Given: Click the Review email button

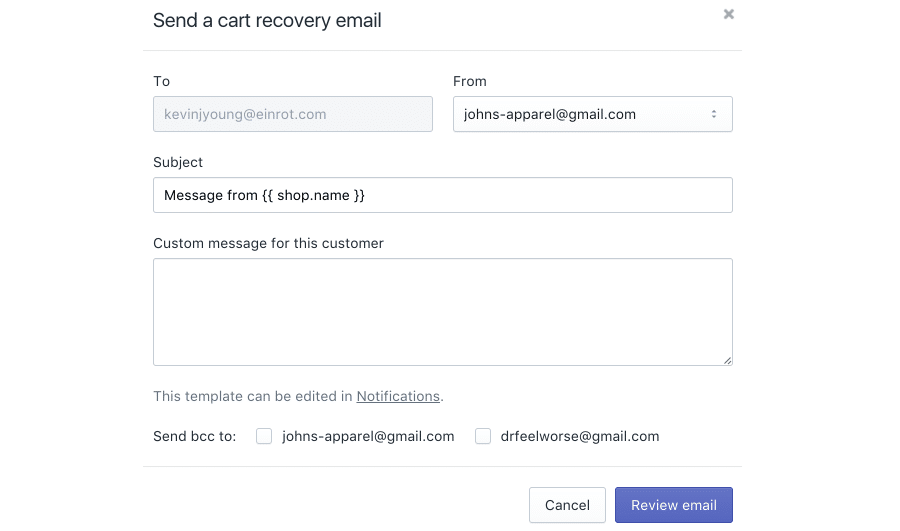Looking at the screenshot, I should pos(673,505).
